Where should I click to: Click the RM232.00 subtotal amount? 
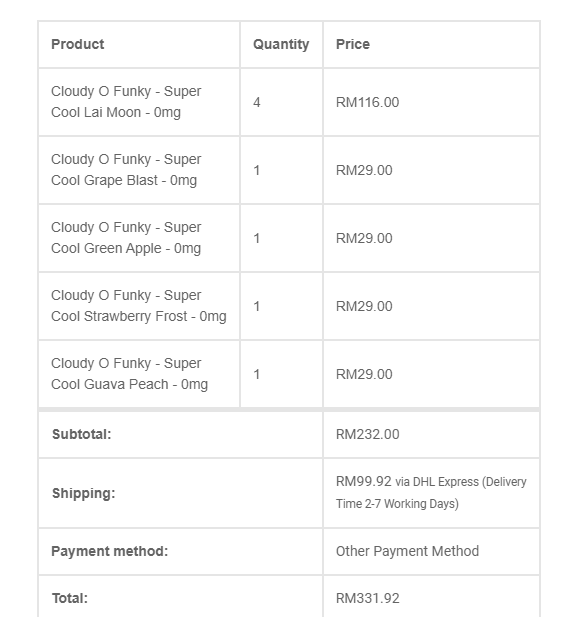pos(367,434)
